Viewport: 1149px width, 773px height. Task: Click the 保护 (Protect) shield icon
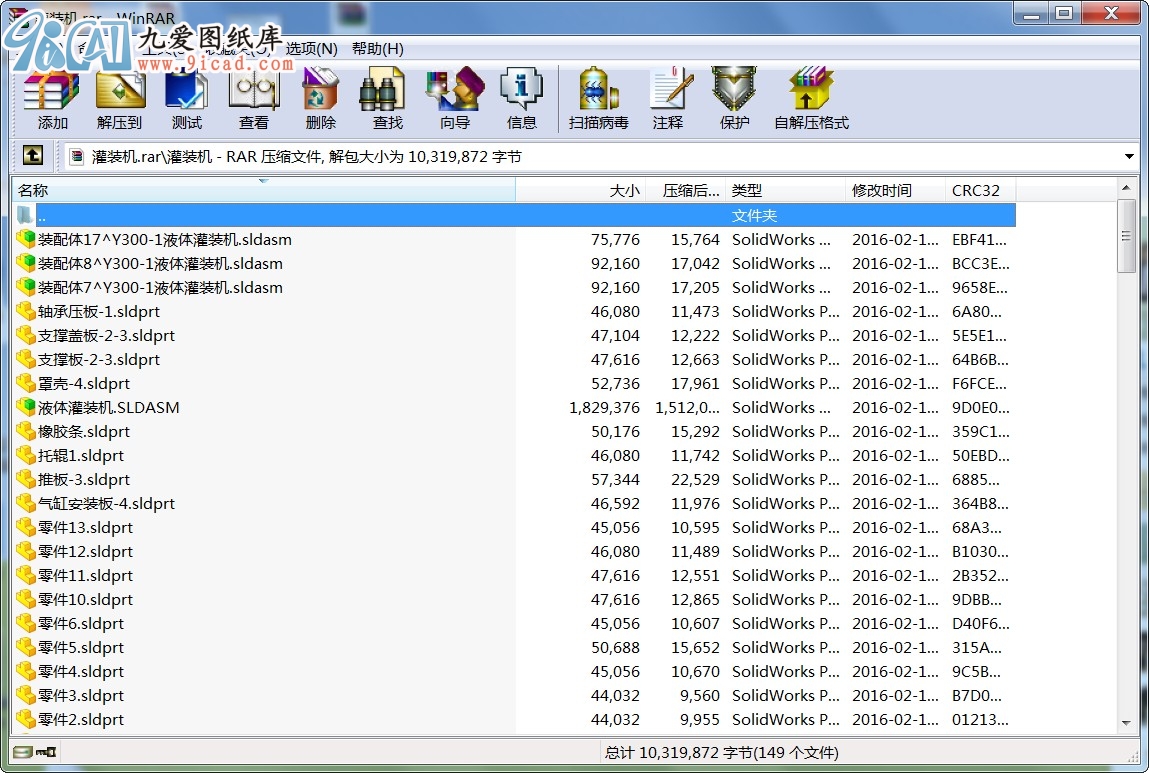click(x=734, y=98)
